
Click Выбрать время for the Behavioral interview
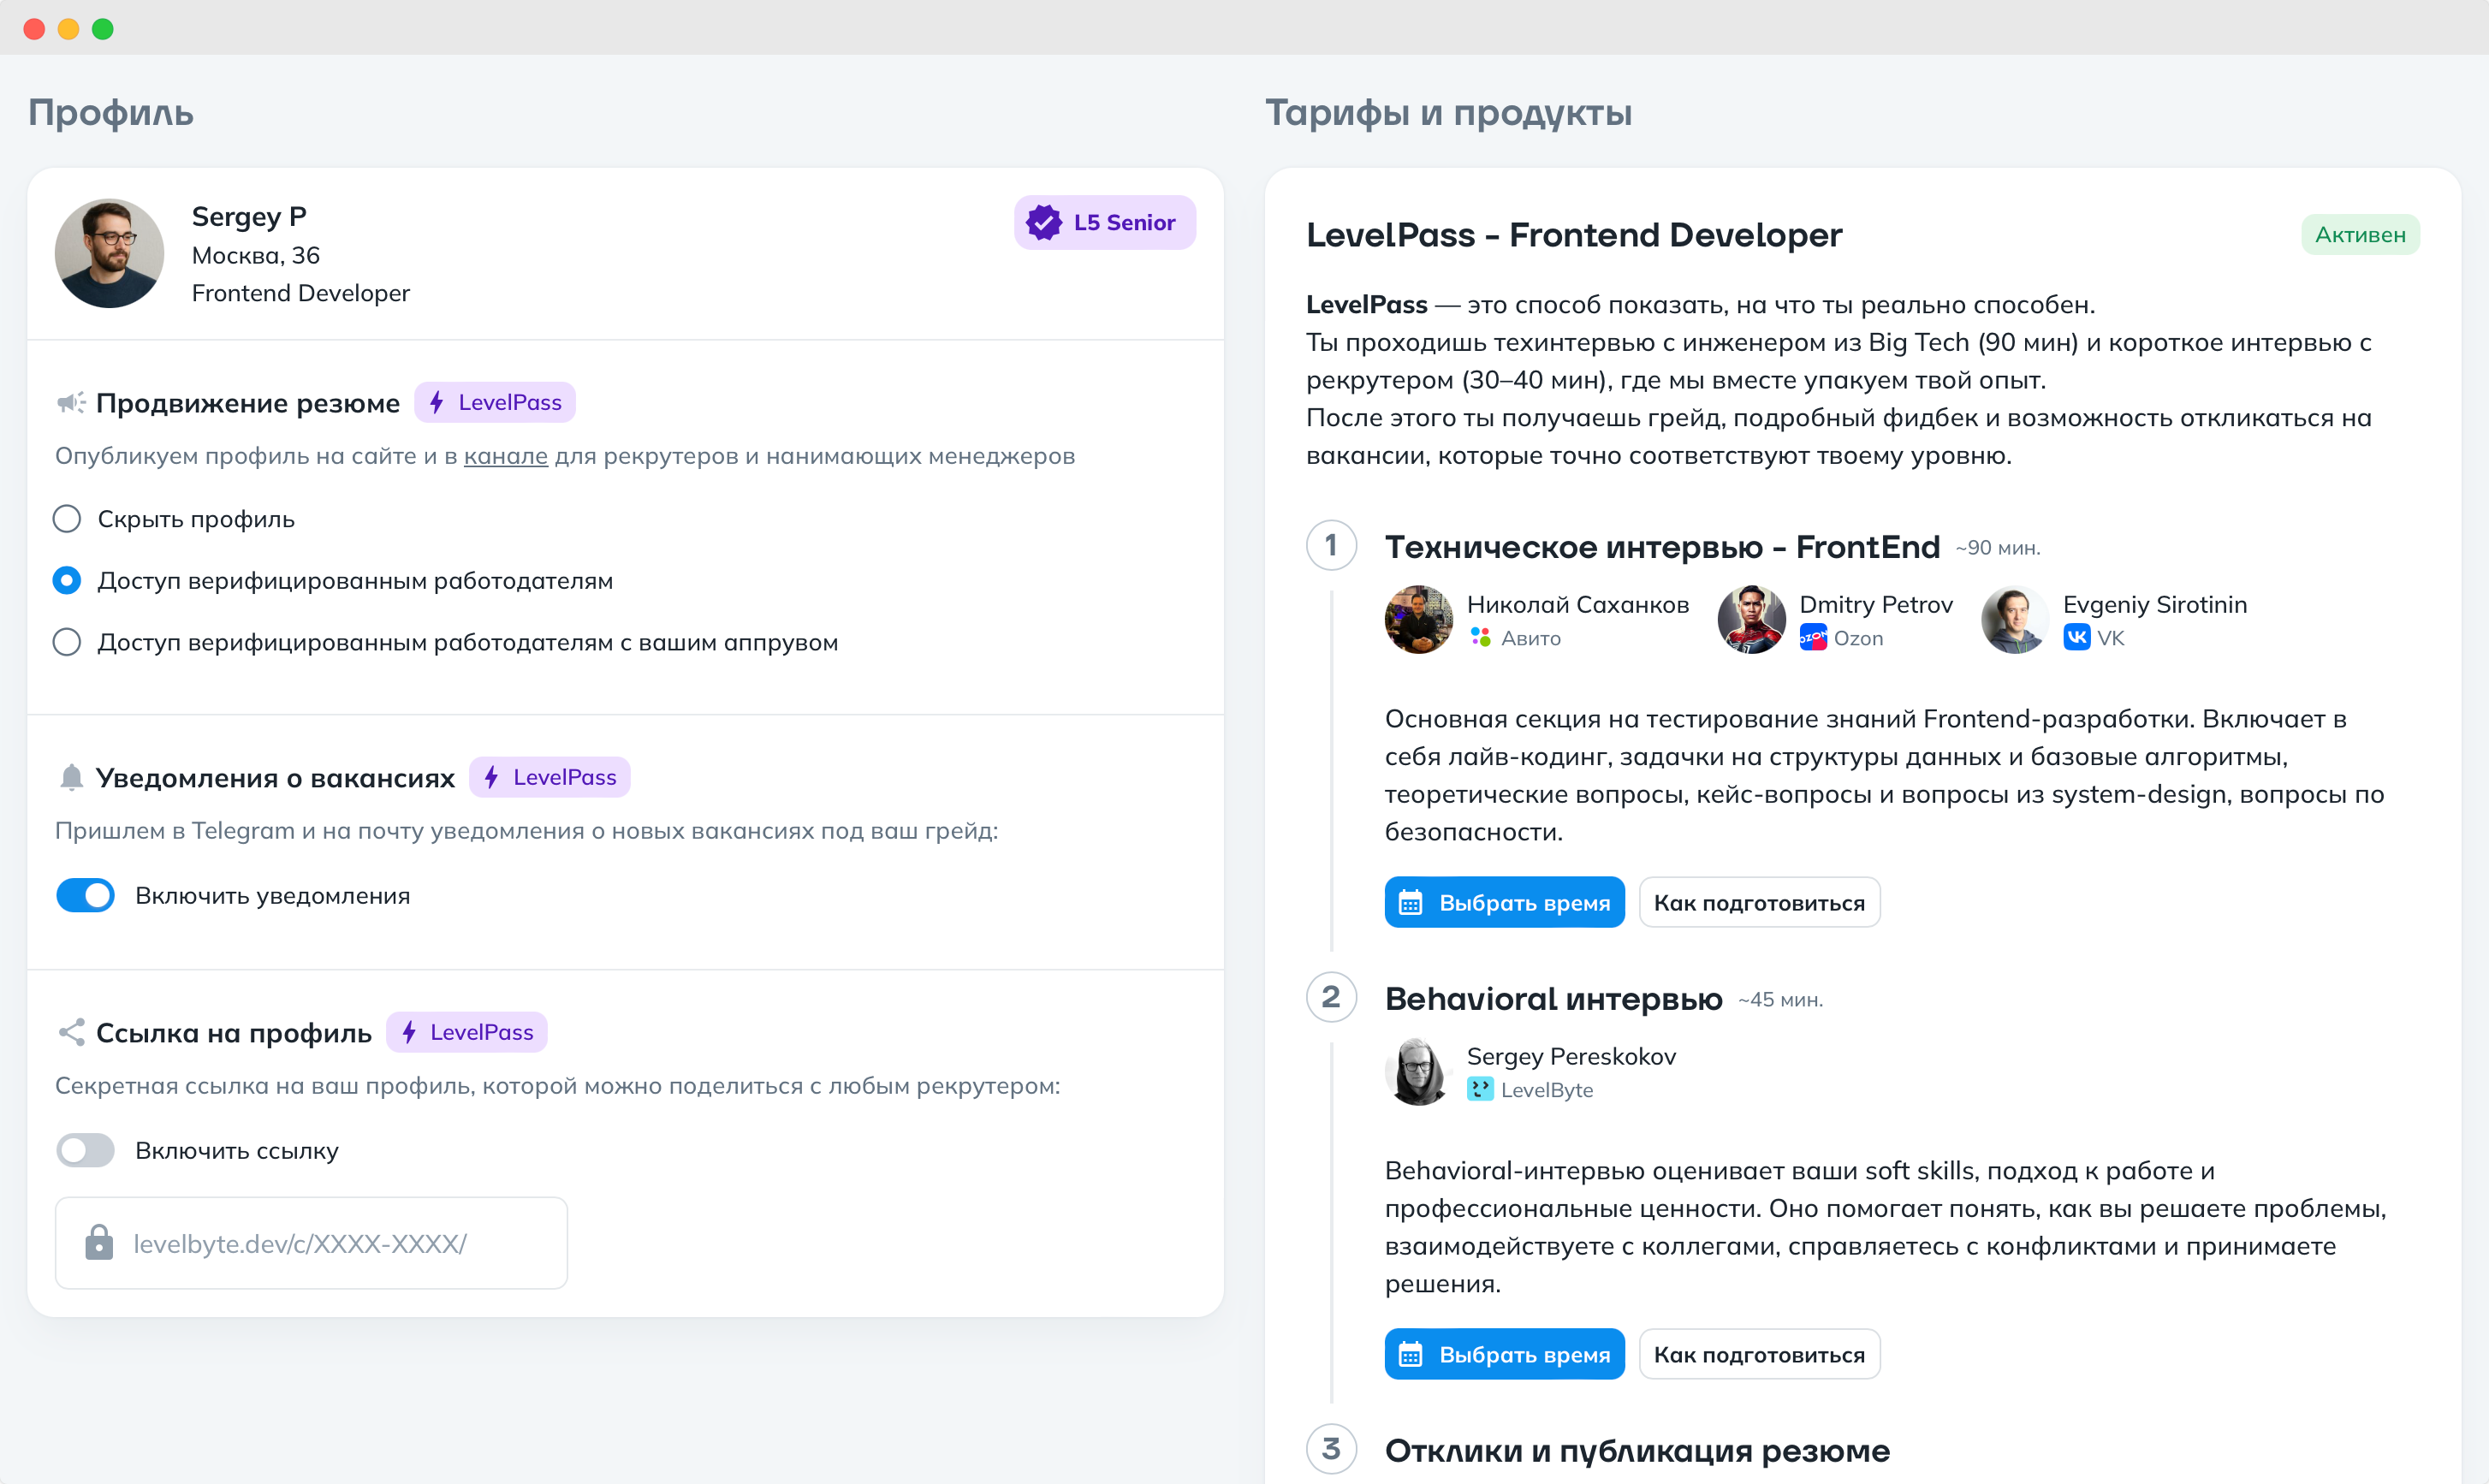(1504, 1354)
